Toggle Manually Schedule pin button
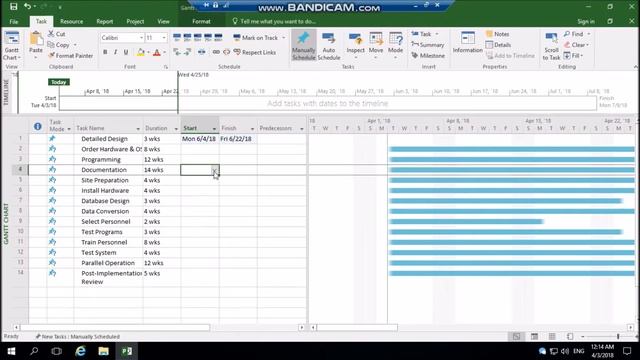Image resolution: width=640 pixels, height=360 pixels. [304, 46]
